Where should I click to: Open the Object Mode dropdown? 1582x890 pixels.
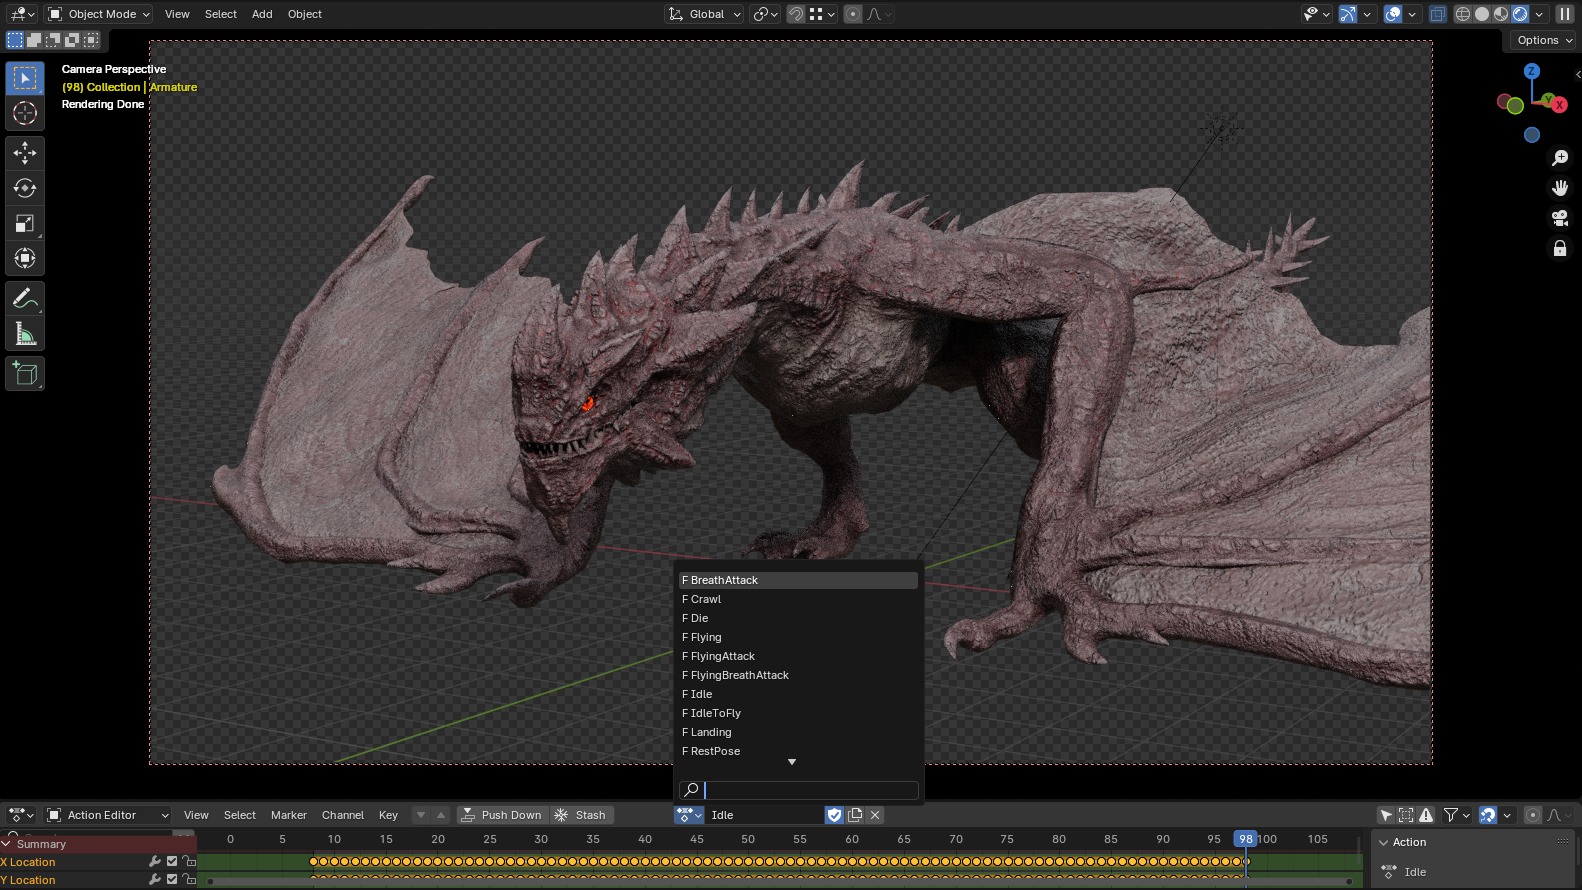pyautogui.click(x=99, y=14)
